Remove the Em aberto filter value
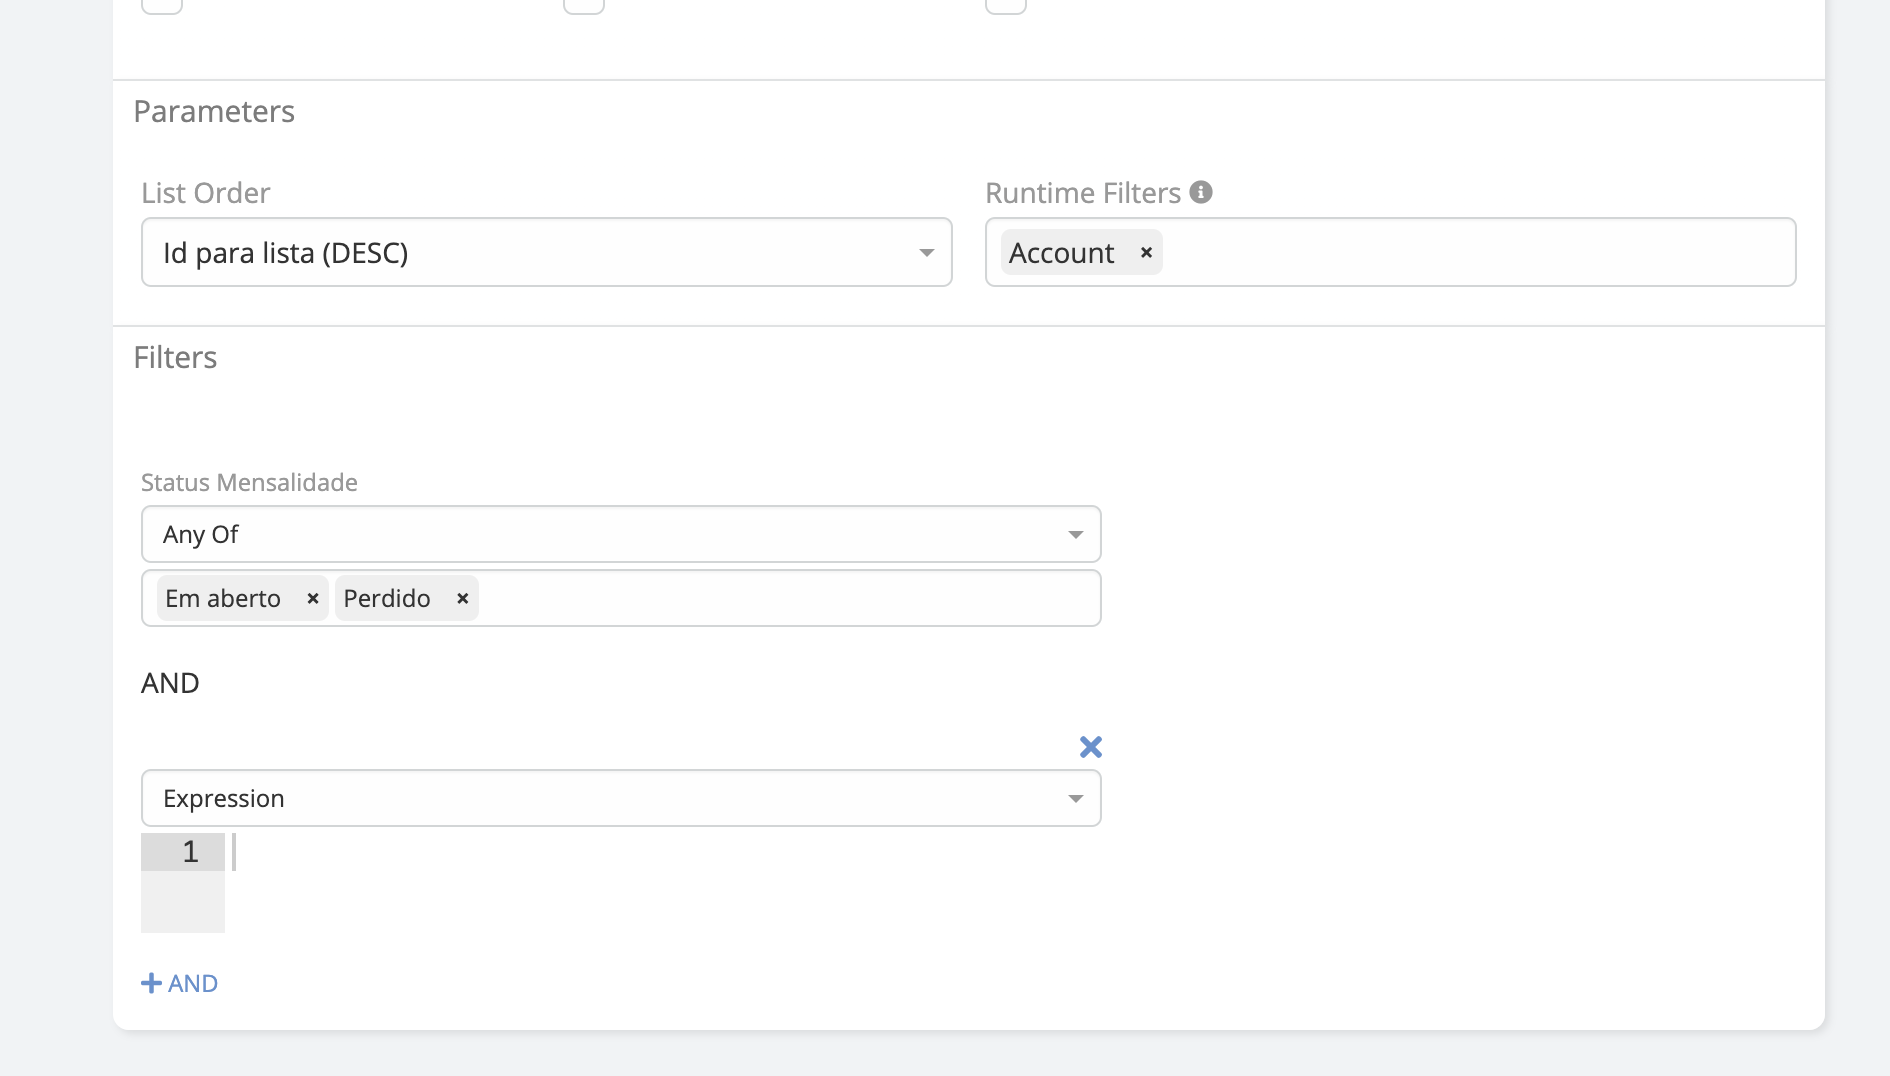Screen dimensions: 1890x1076 coord(312,598)
